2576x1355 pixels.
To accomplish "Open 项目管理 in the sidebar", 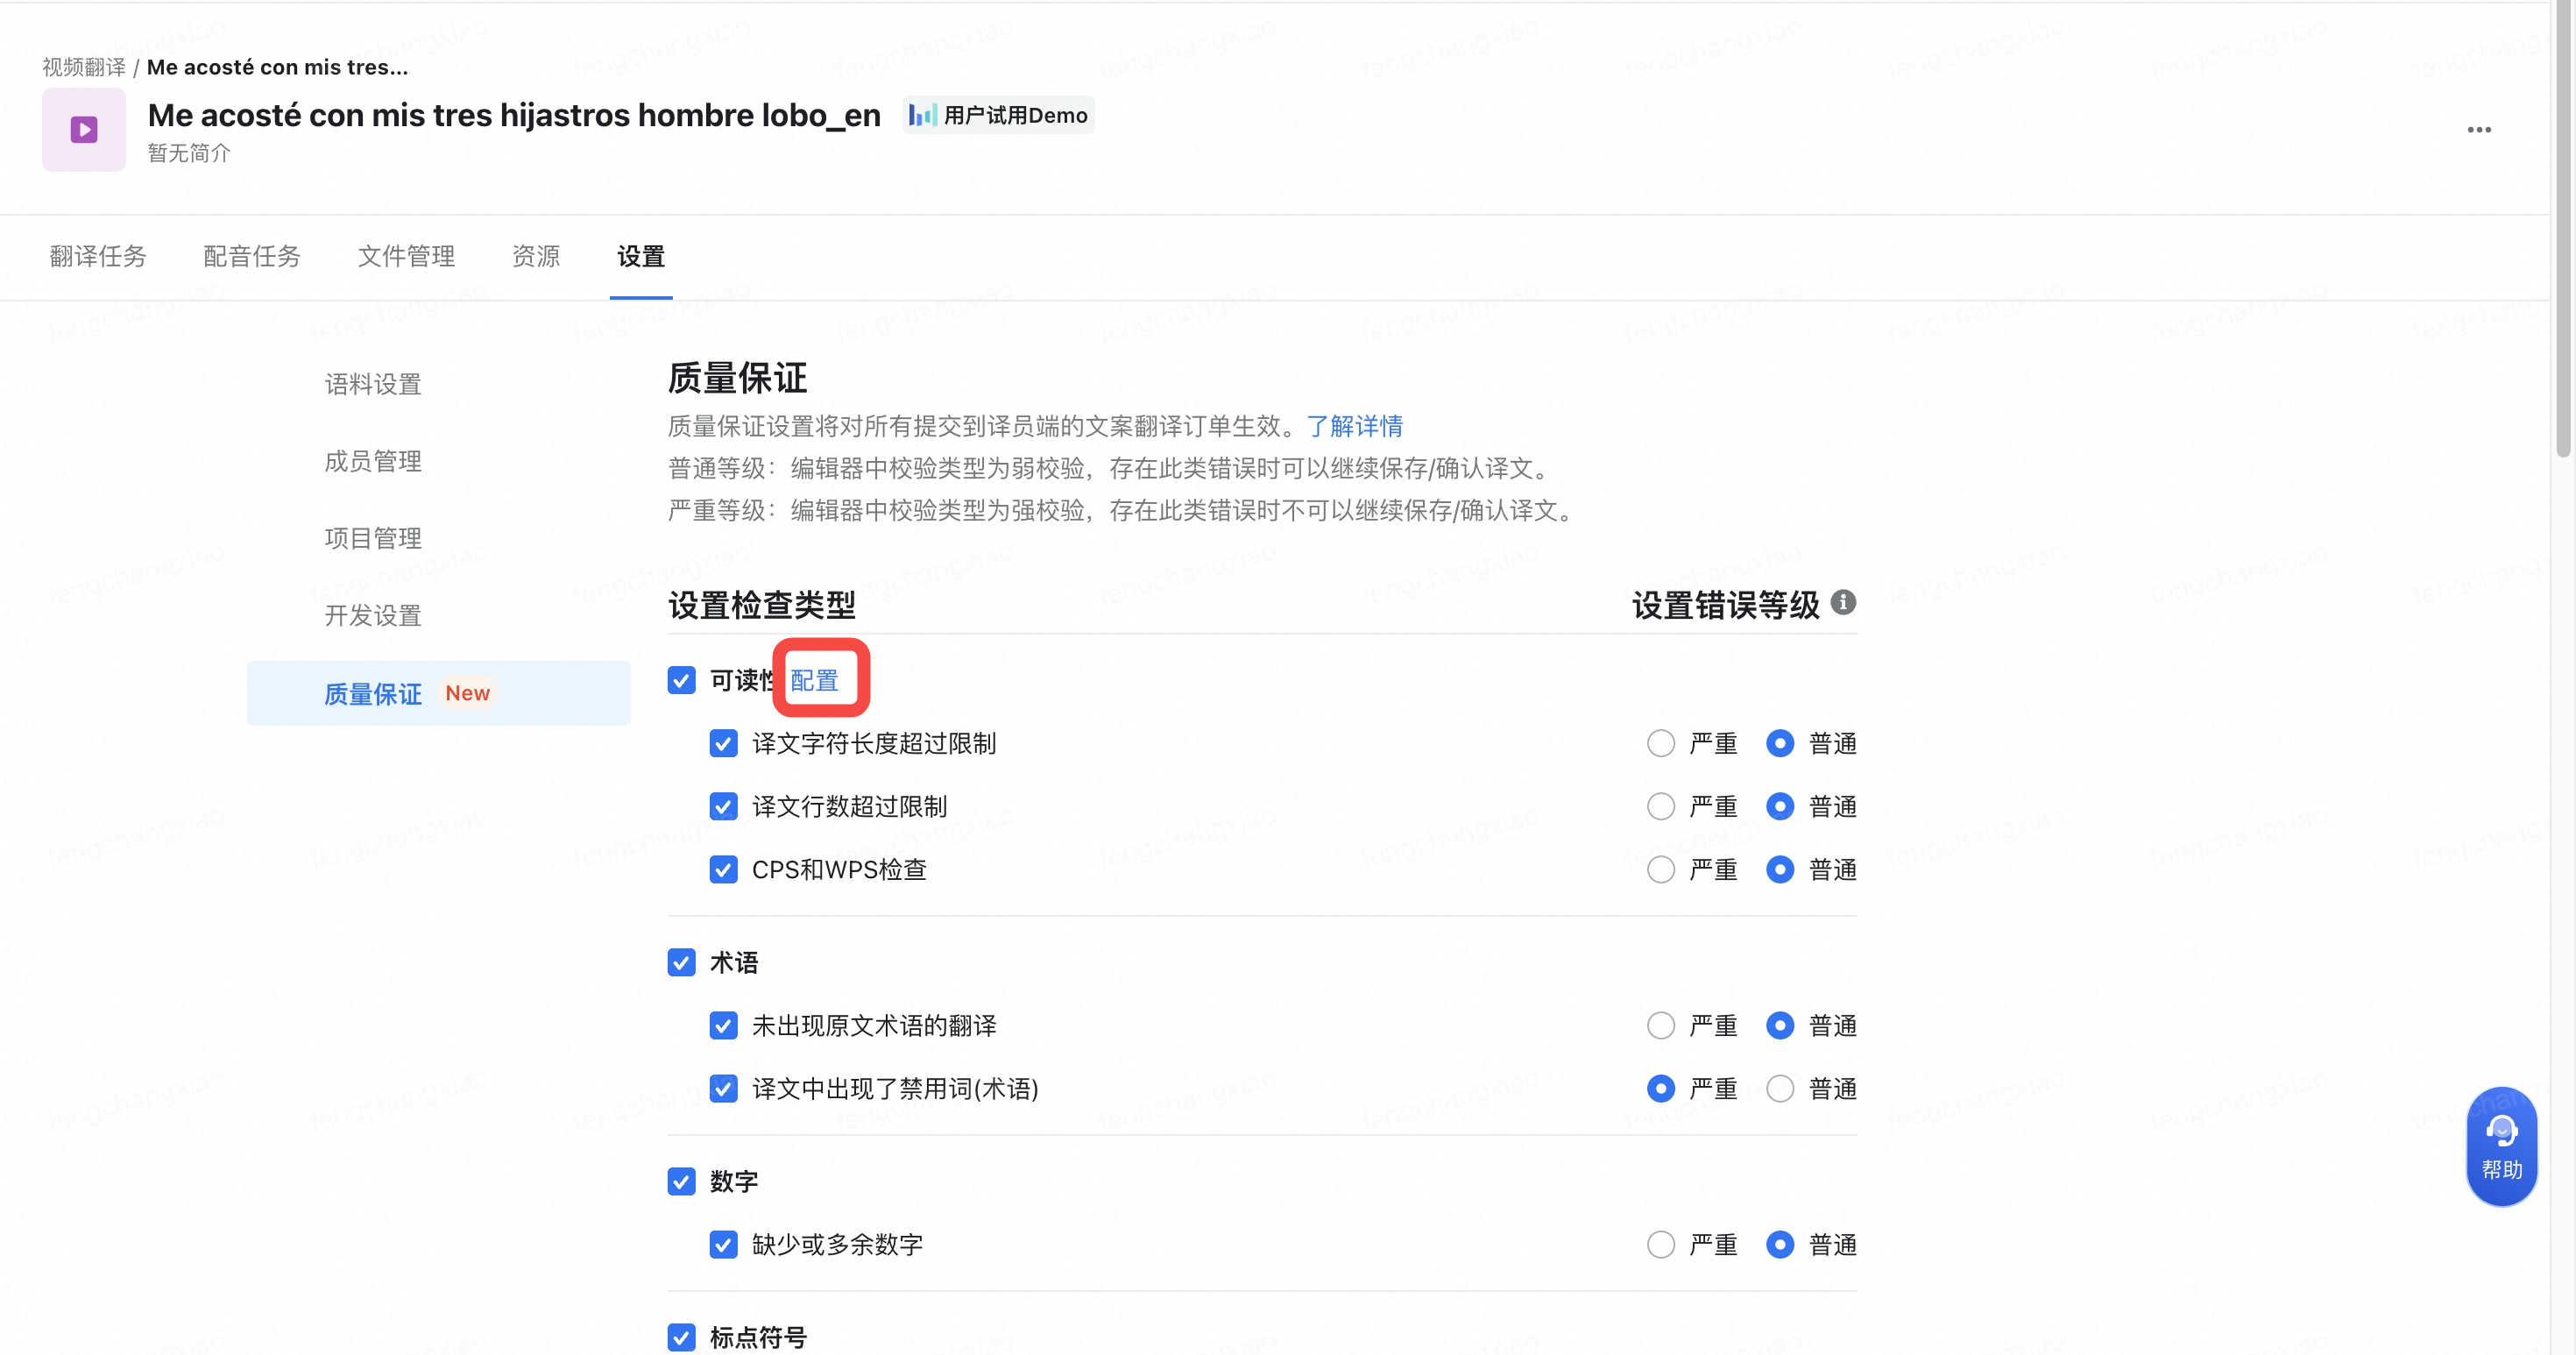I will point(373,538).
